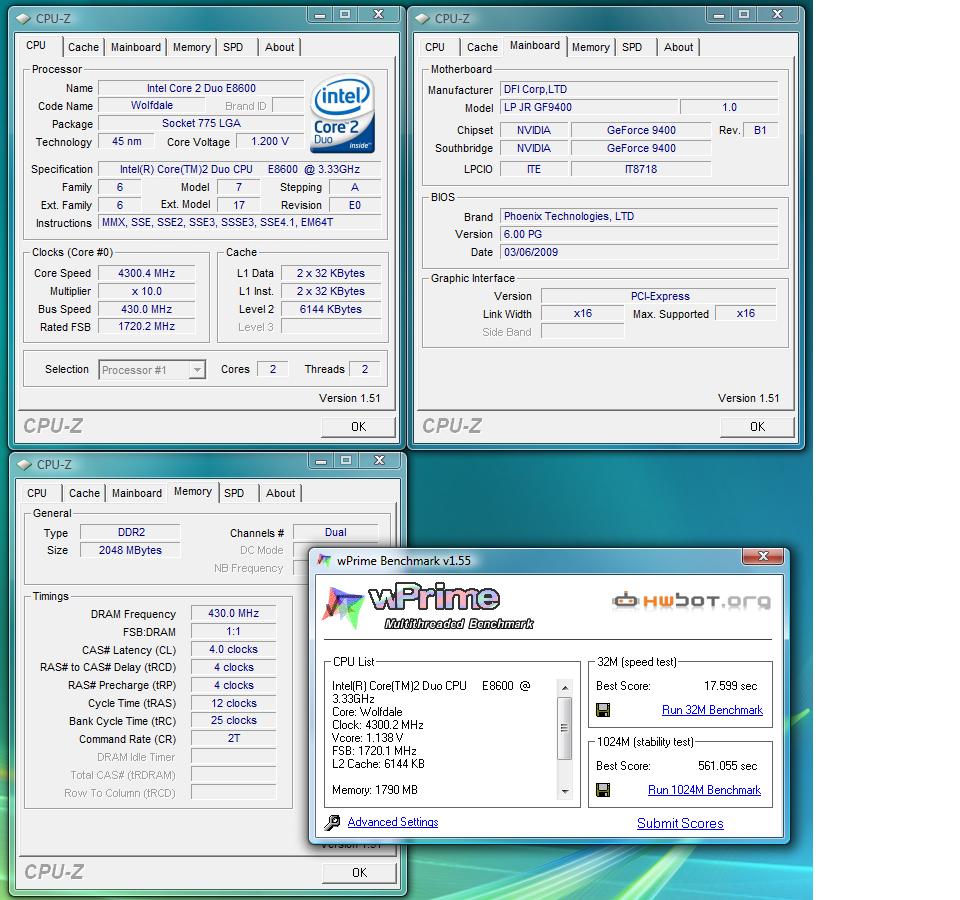Open About tab in Mainboard window
The width and height of the screenshot is (960, 900).
(x=679, y=47)
